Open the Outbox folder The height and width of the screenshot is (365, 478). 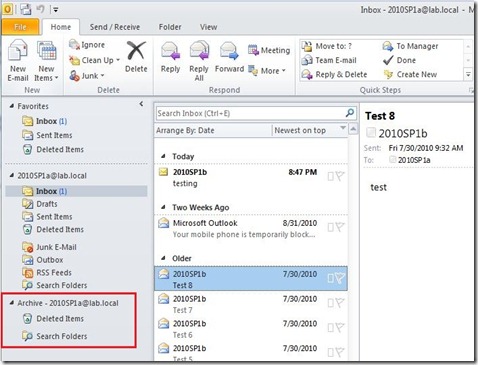pos(43,260)
